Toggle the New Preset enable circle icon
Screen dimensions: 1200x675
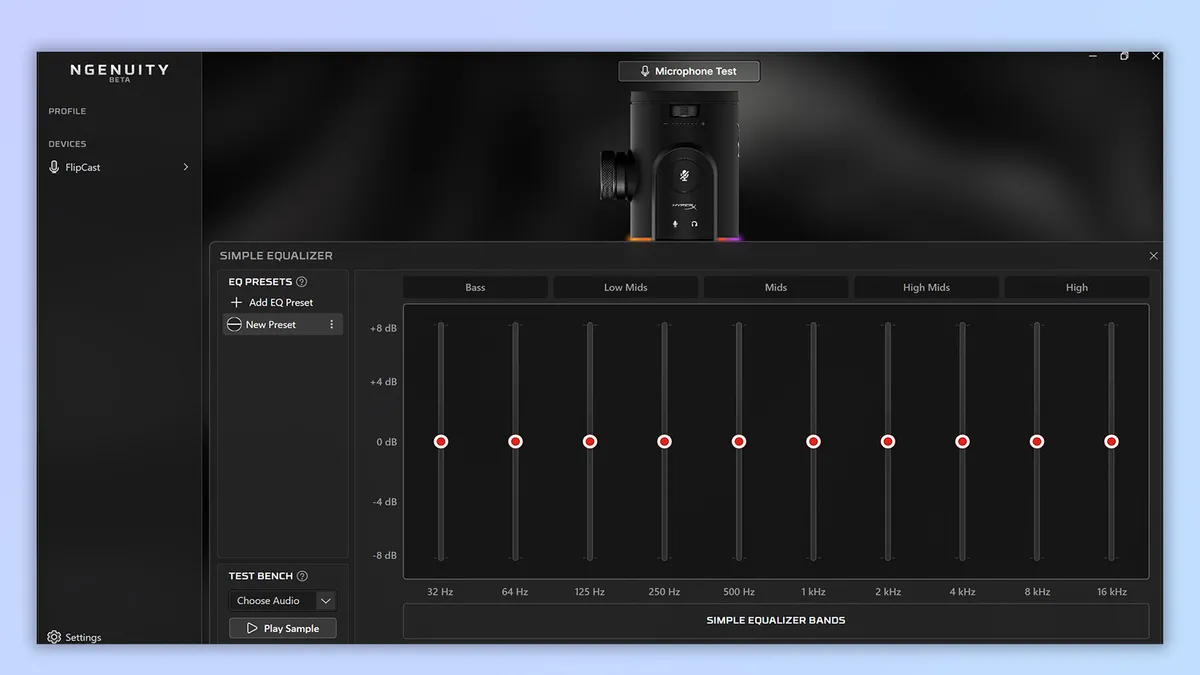point(234,325)
